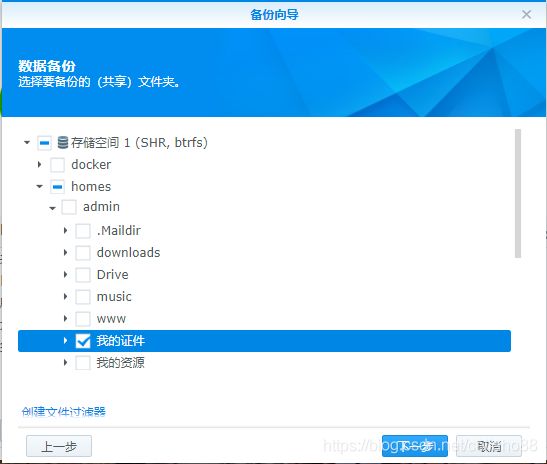Check the admin folder checkbox
This screenshot has height=464, width=547.
[x=69, y=207]
